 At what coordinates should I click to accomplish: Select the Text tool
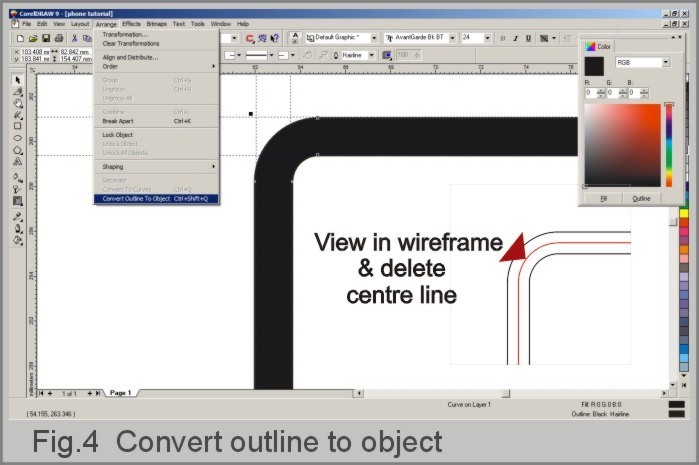[x=18, y=161]
